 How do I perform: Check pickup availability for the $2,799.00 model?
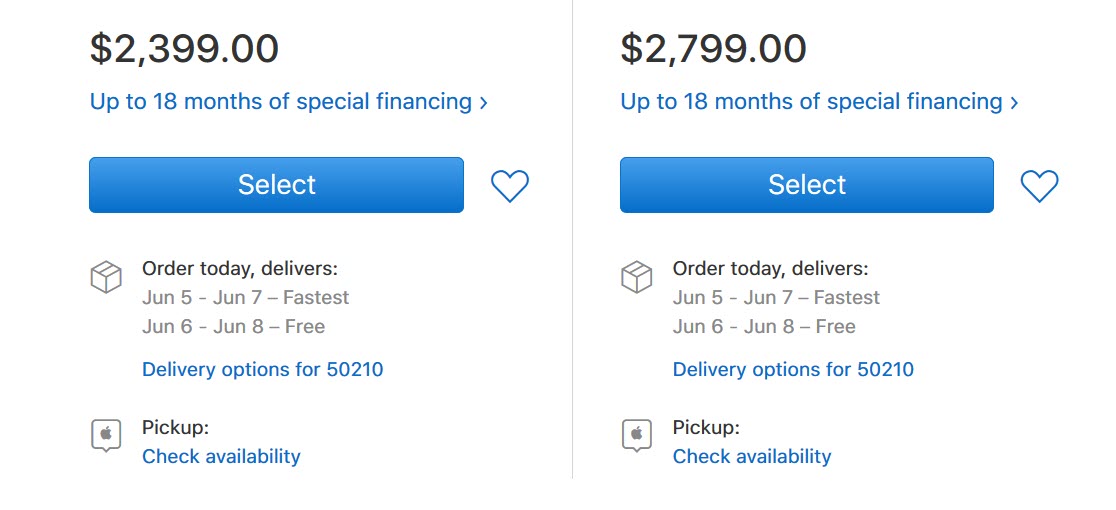pyautogui.click(x=752, y=457)
